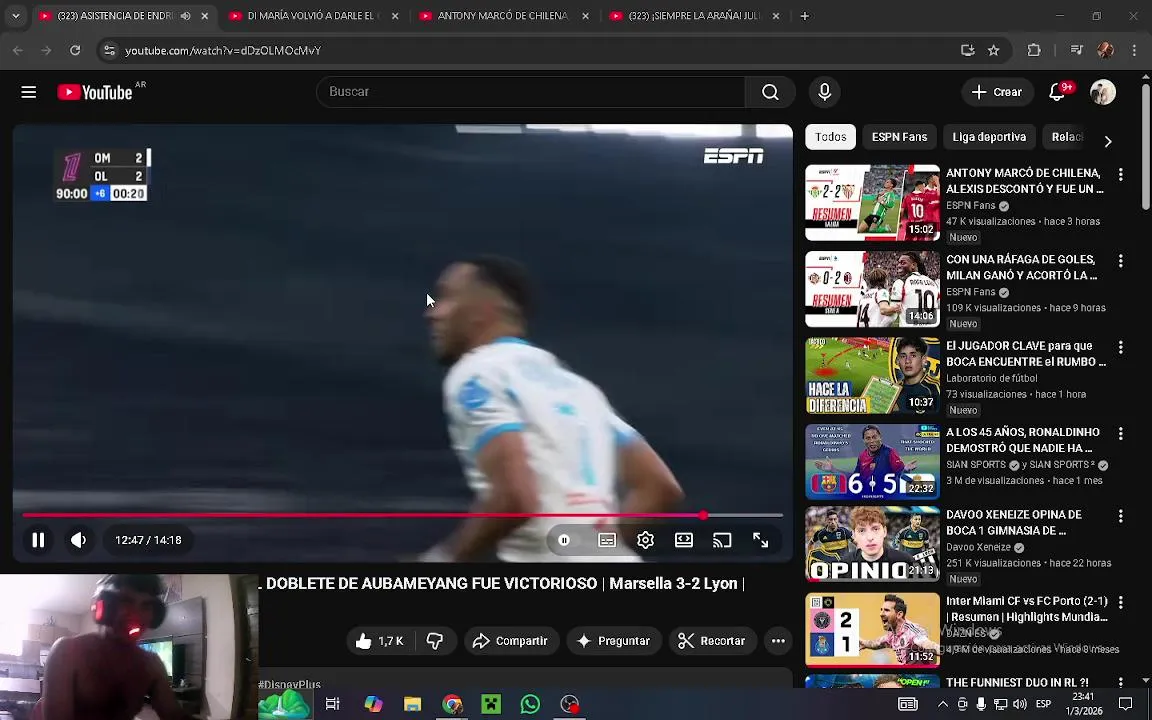Open Chrome media control icon
1152x720 pixels.
click(x=1076, y=50)
